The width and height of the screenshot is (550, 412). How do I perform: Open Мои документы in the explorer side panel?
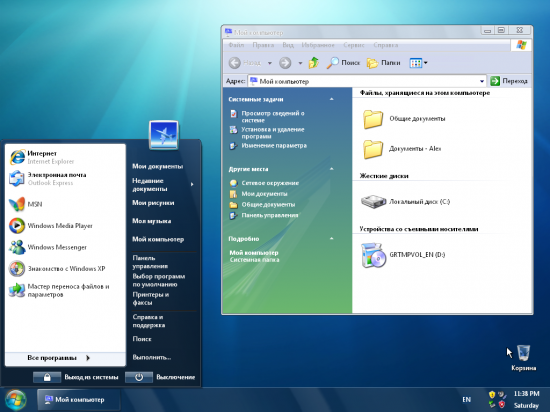(x=264, y=194)
